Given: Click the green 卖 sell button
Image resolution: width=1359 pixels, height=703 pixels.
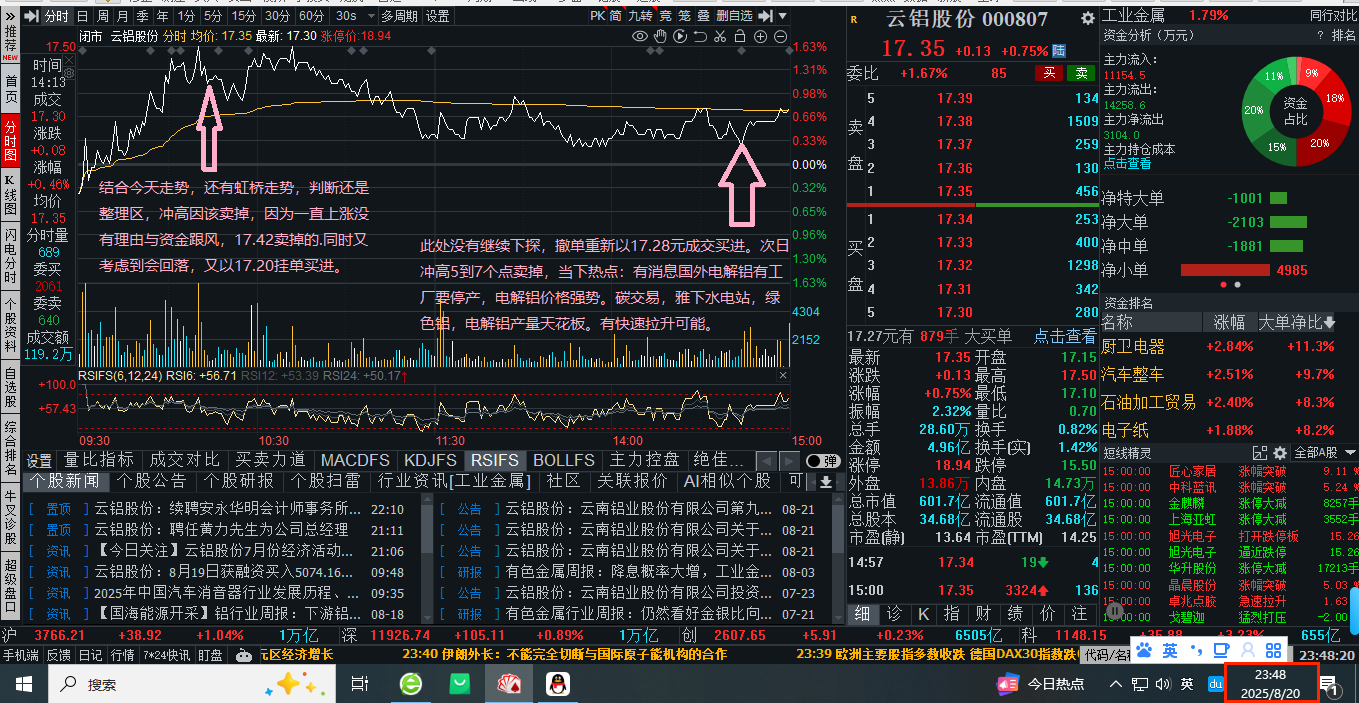Looking at the screenshot, I should 1080,73.
